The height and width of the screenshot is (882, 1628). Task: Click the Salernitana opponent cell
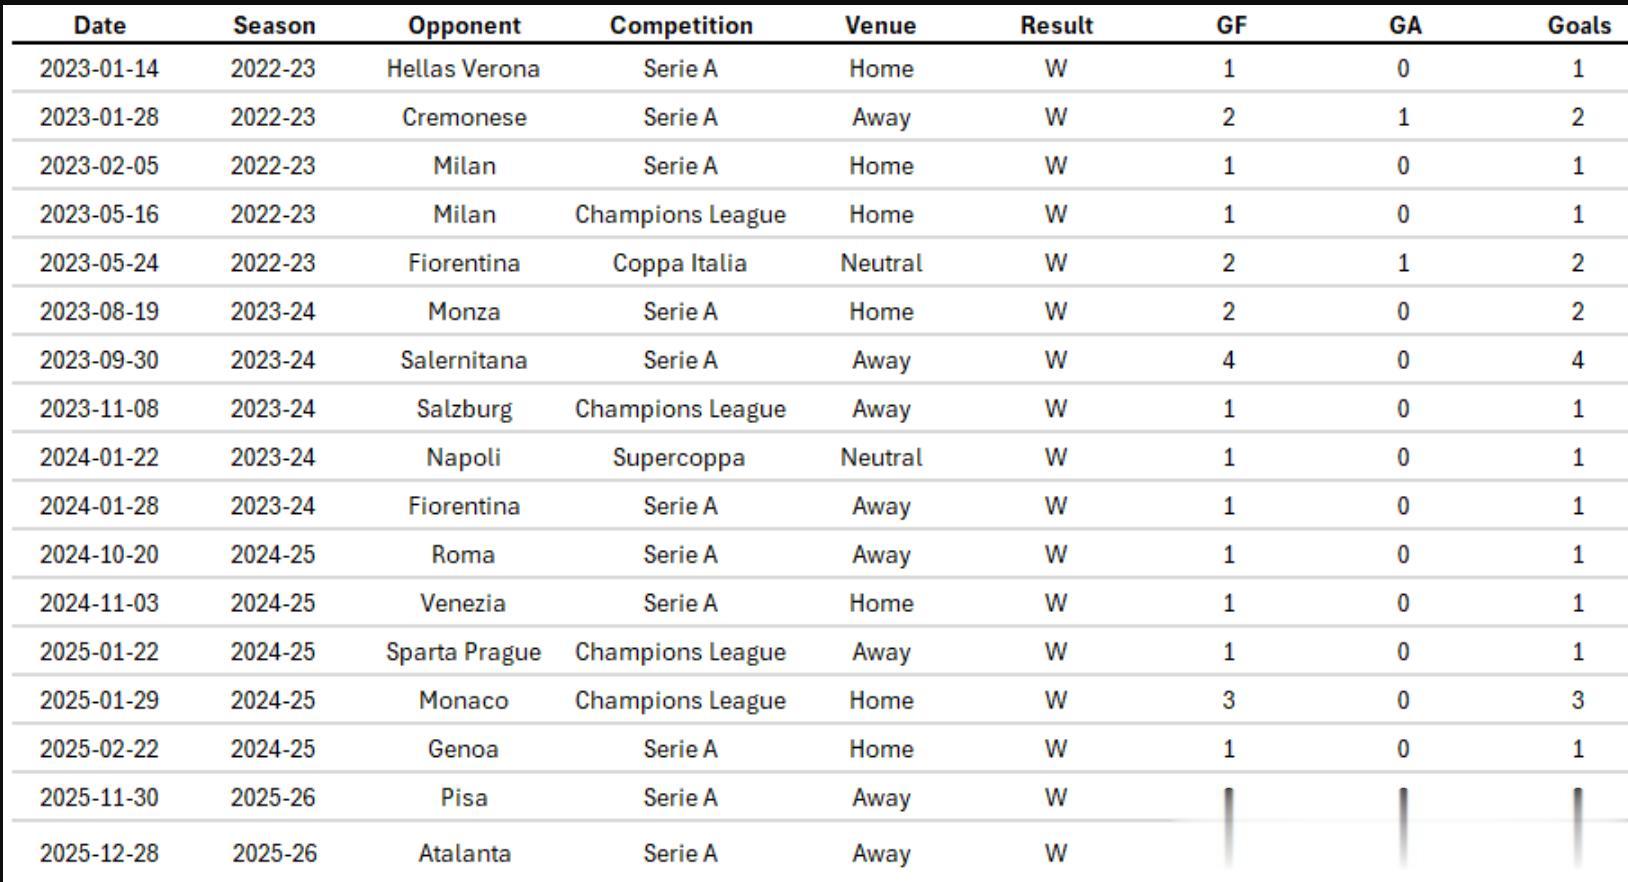[x=464, y=360]
